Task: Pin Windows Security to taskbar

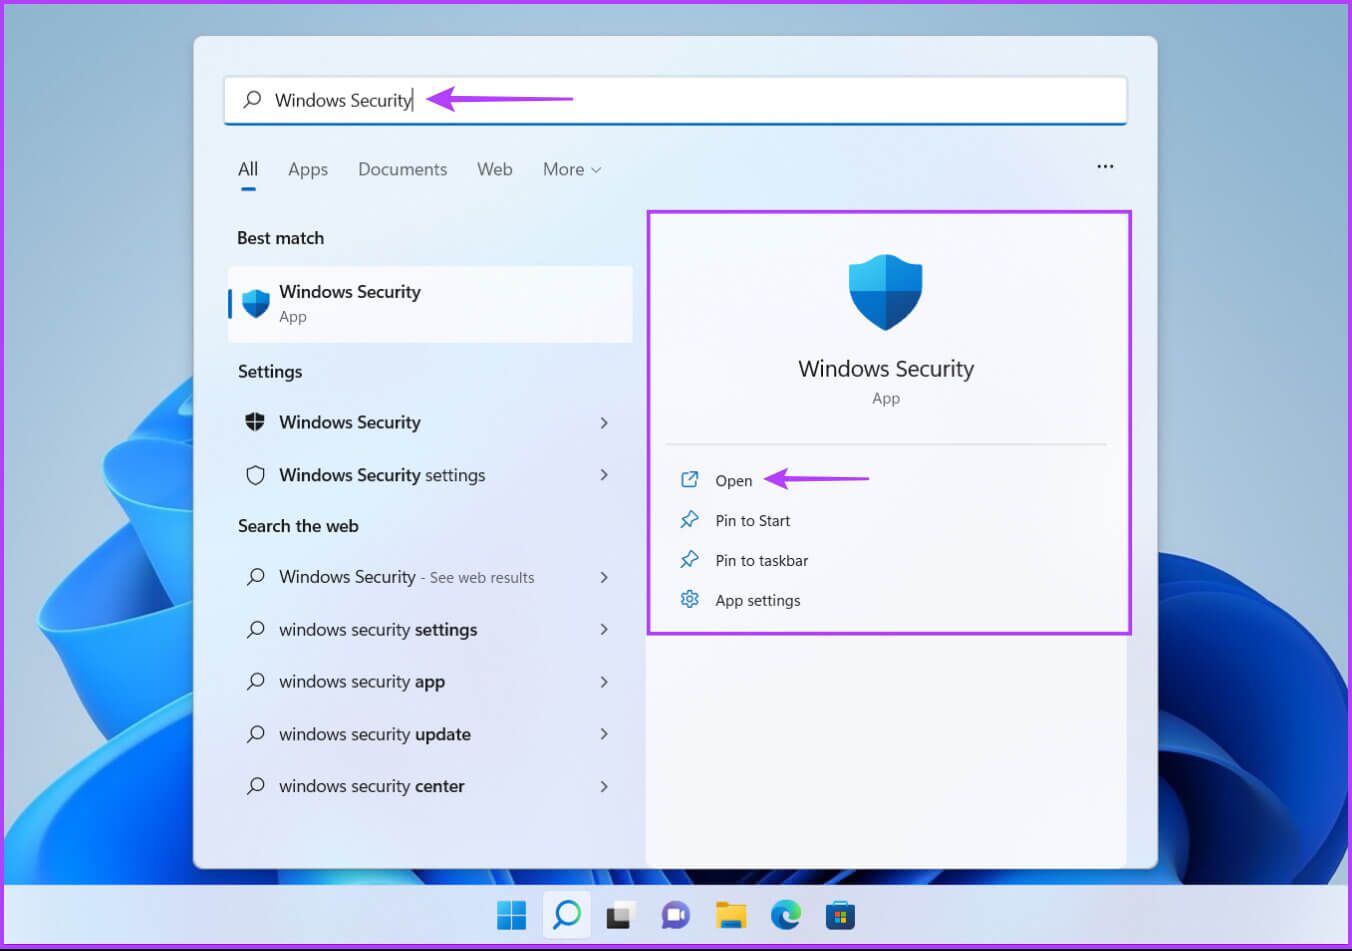Action: tap(761, 561)
